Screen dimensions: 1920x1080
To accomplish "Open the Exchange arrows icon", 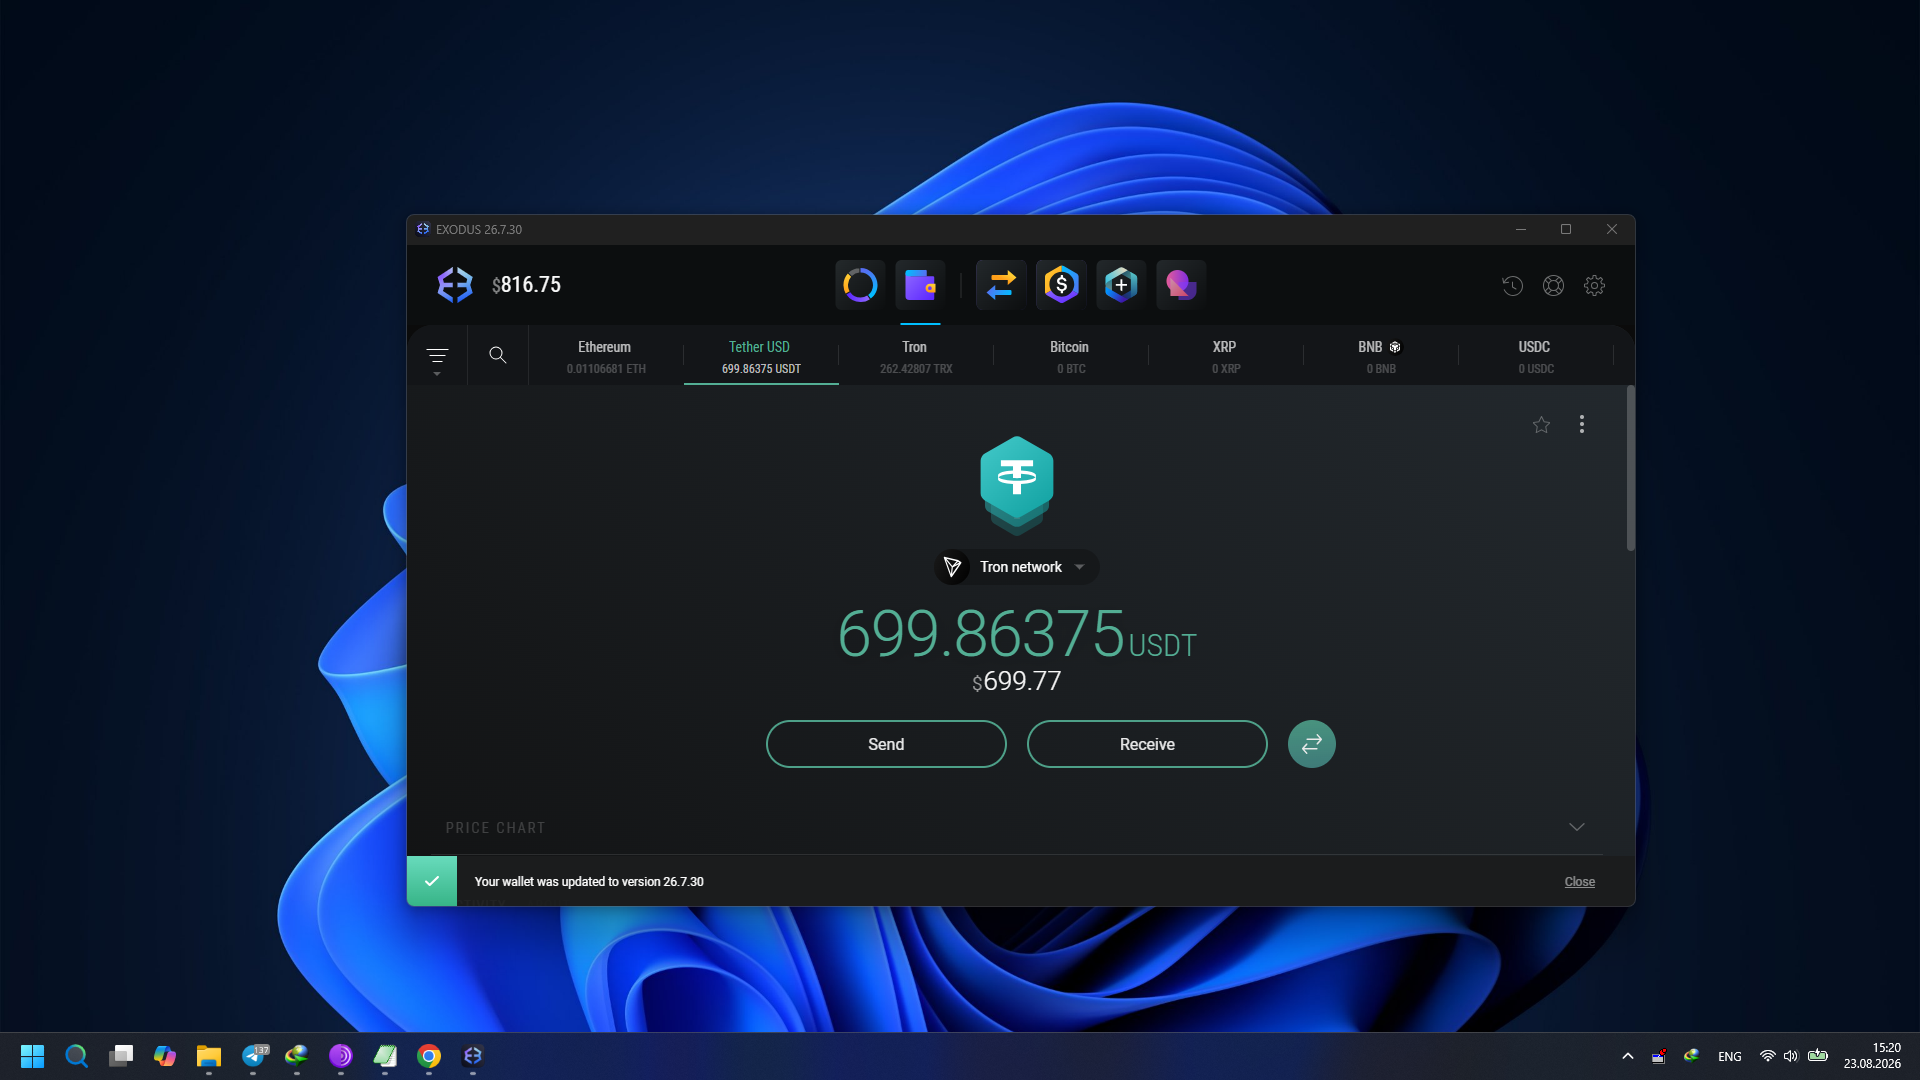I will (1001, 285).
